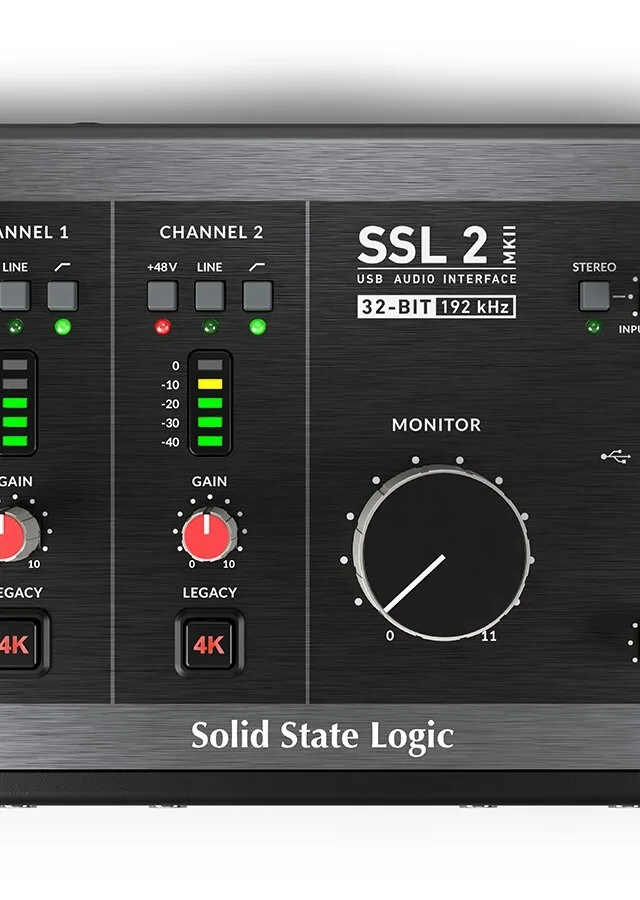
Task: Click the SSL 2 logo
Action: pos(423,245)
